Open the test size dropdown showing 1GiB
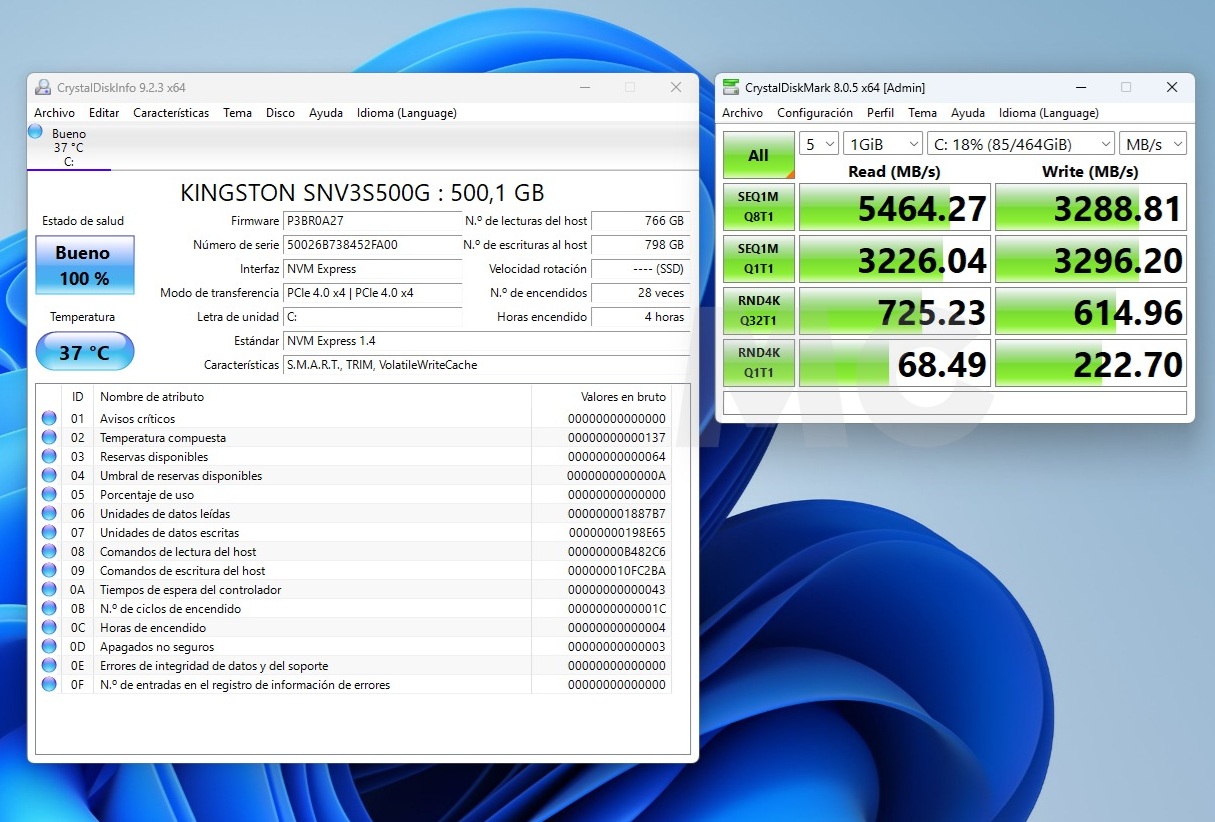This screenshot has width=1215, height=822. click(x=882, y=144)
